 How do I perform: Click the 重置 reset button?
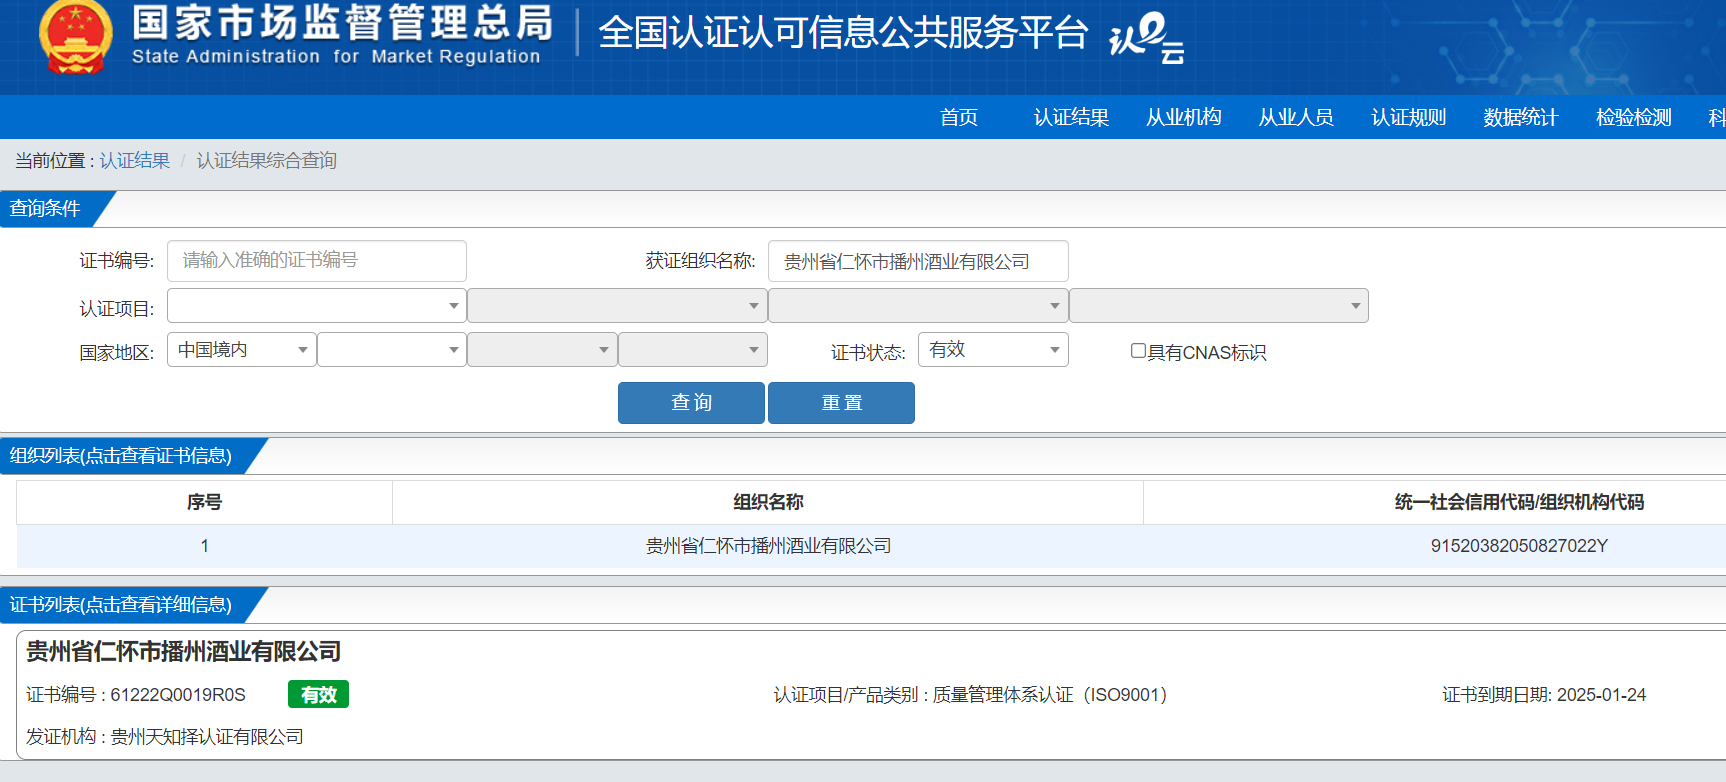(841, 403)
